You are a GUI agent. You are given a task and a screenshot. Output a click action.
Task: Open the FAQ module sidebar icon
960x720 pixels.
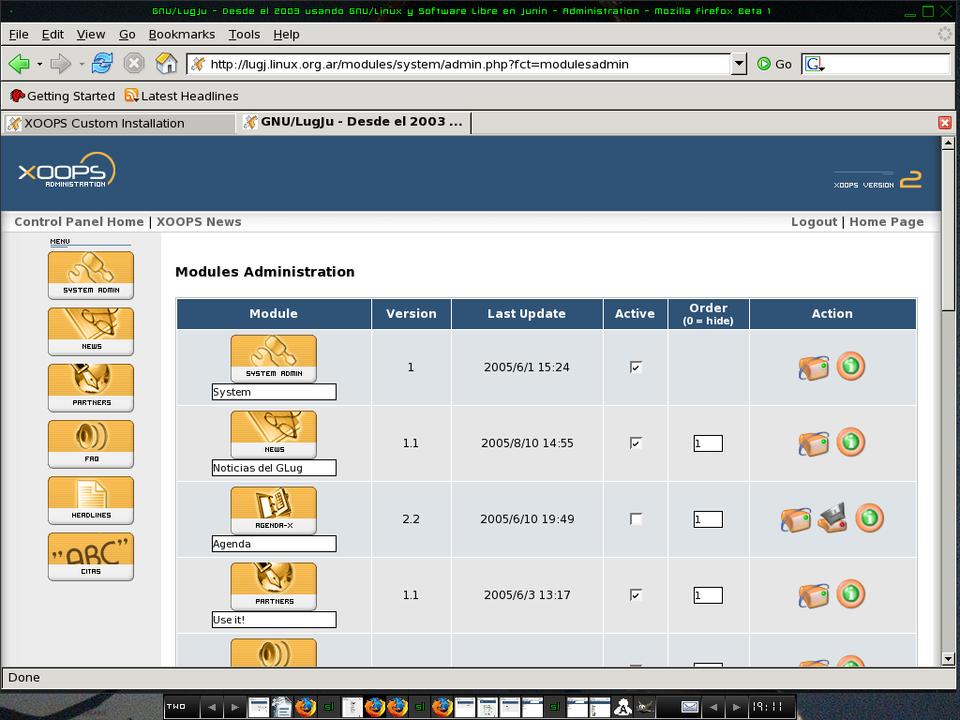pos(90,443)
